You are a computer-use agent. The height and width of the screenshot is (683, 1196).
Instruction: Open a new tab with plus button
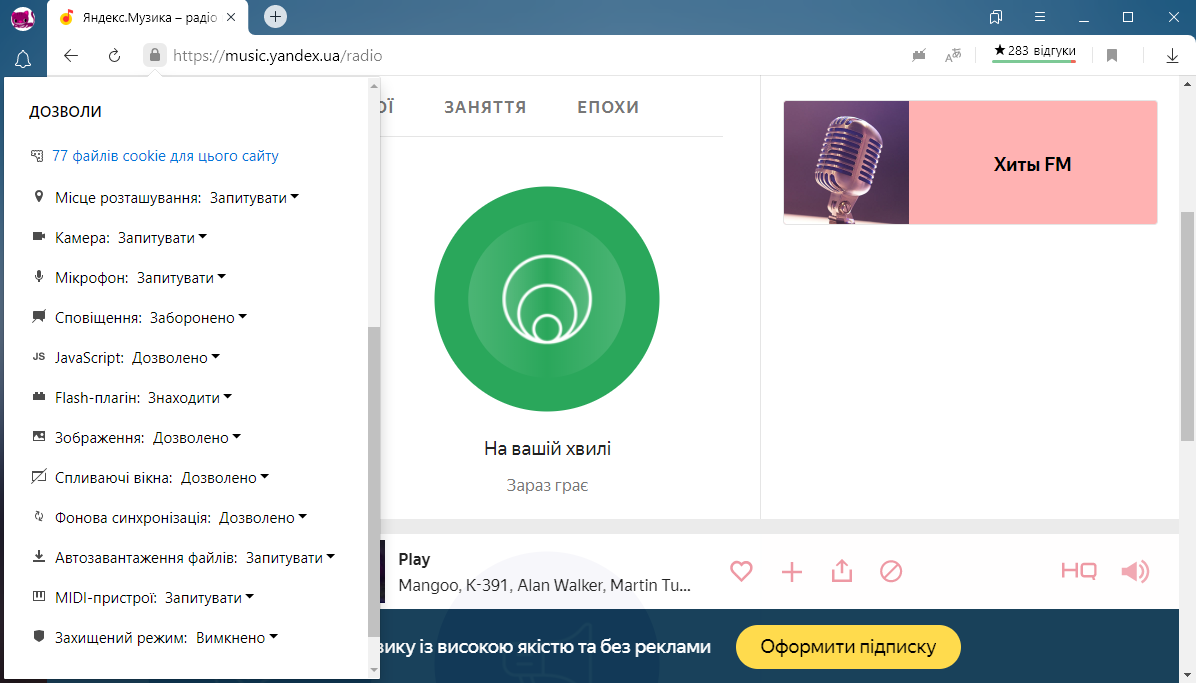coord(275,16)
